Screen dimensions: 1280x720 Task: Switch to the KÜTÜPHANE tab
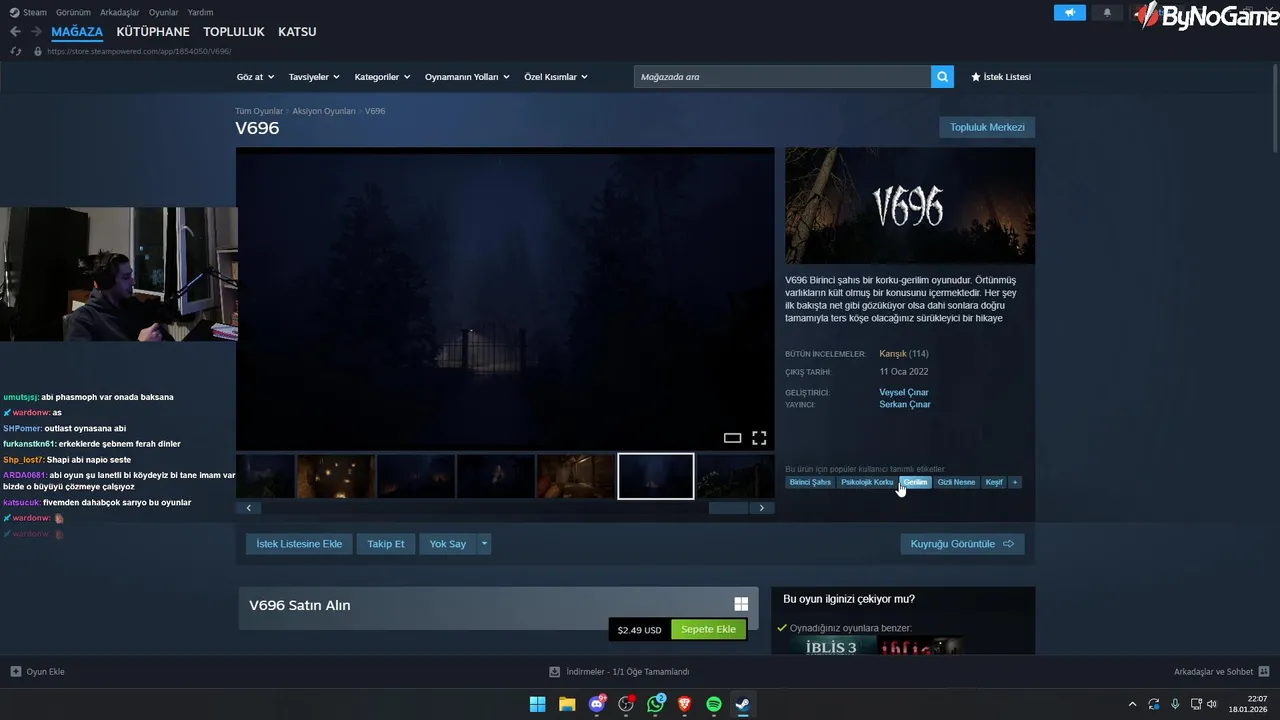153,32
